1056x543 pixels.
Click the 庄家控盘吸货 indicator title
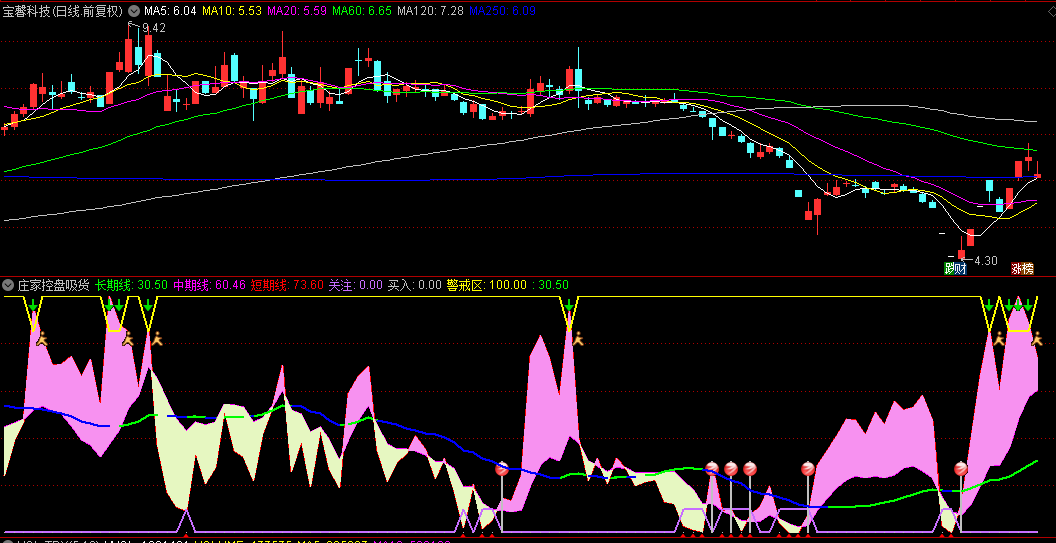pos(53,285)
